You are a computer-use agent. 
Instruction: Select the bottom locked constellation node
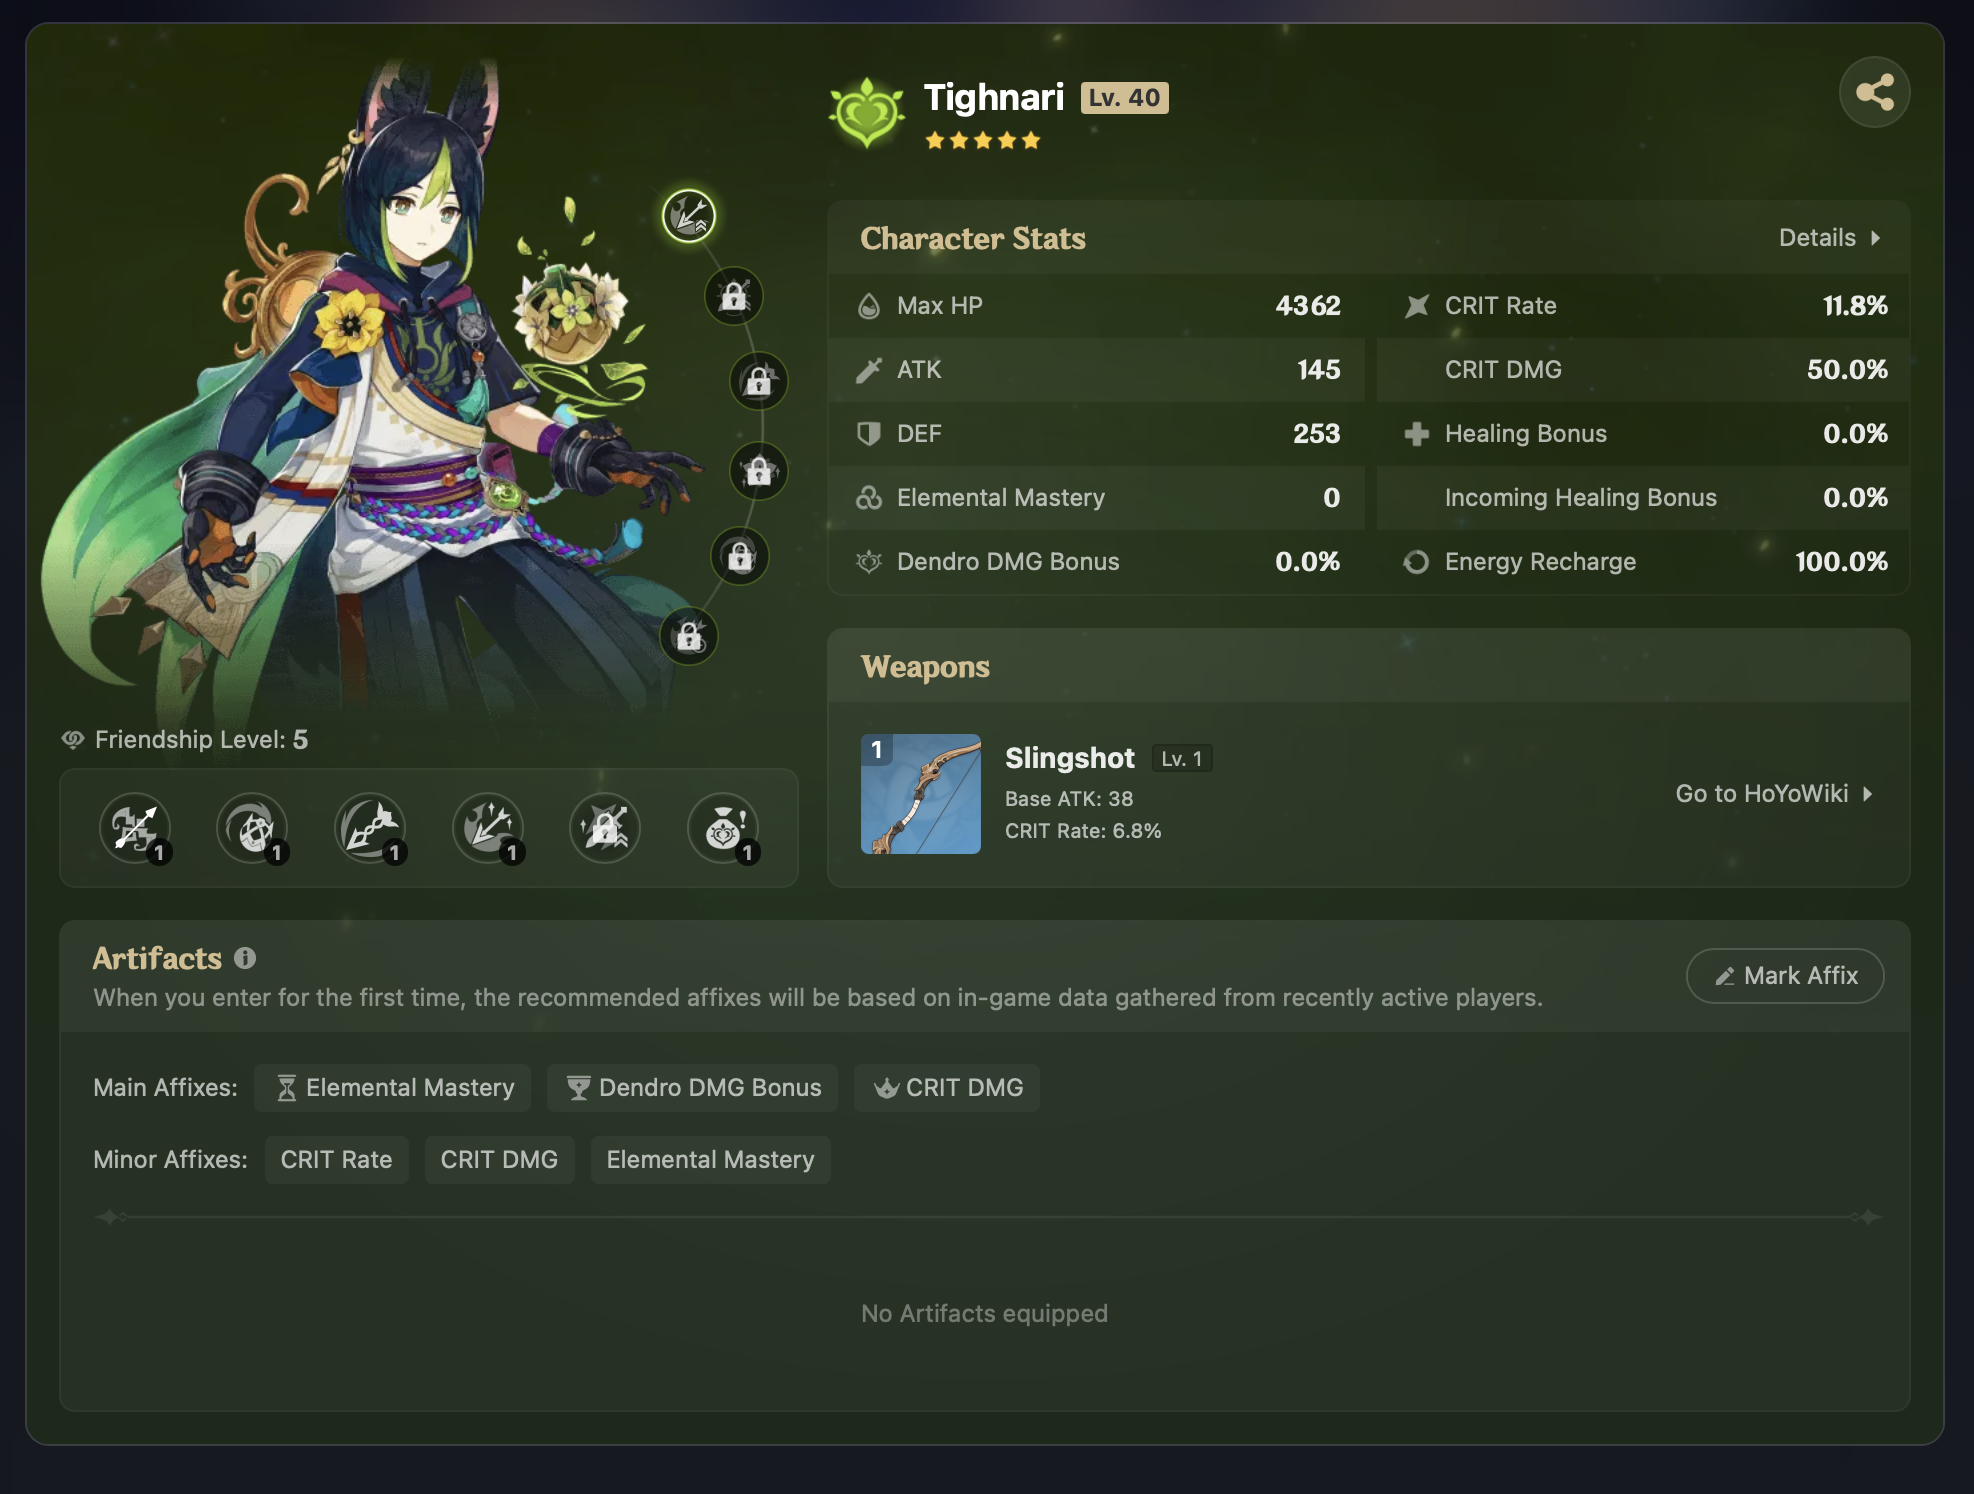[x=689, y=636]
